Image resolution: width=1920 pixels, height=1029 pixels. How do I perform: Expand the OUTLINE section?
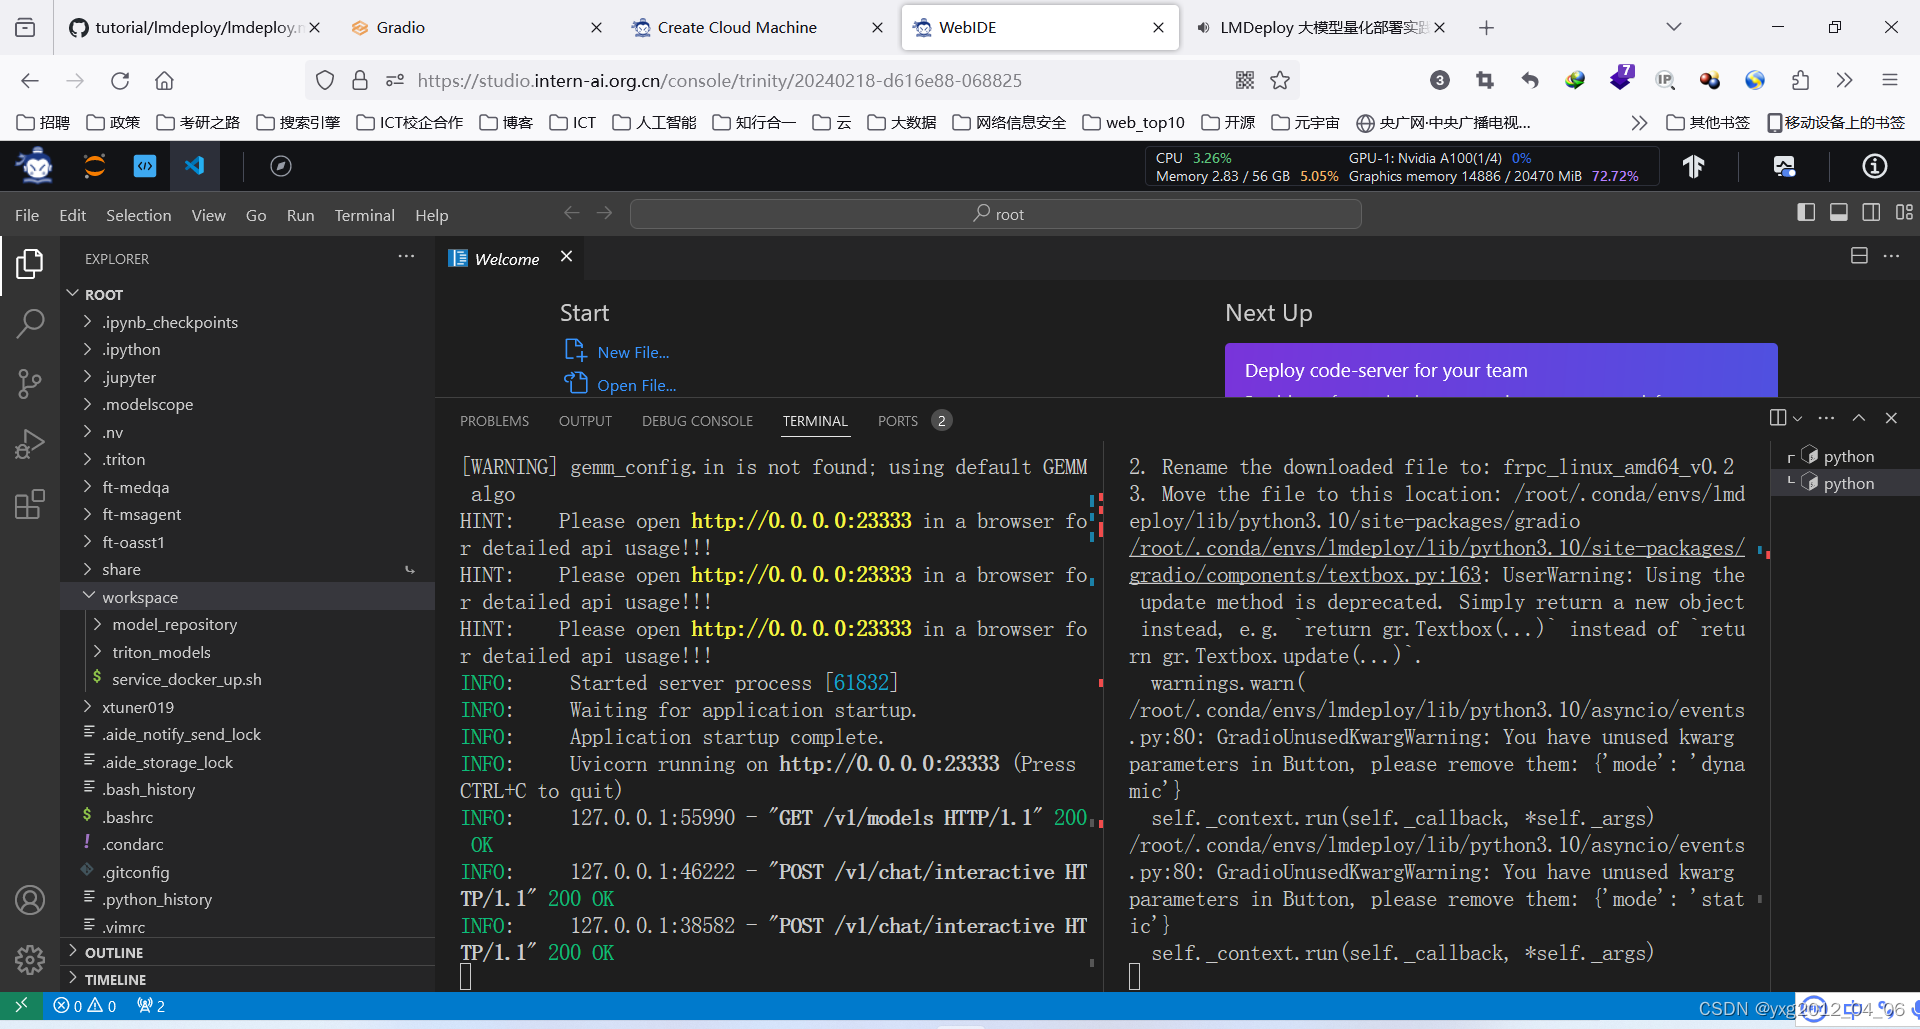[x=114, y=952]
